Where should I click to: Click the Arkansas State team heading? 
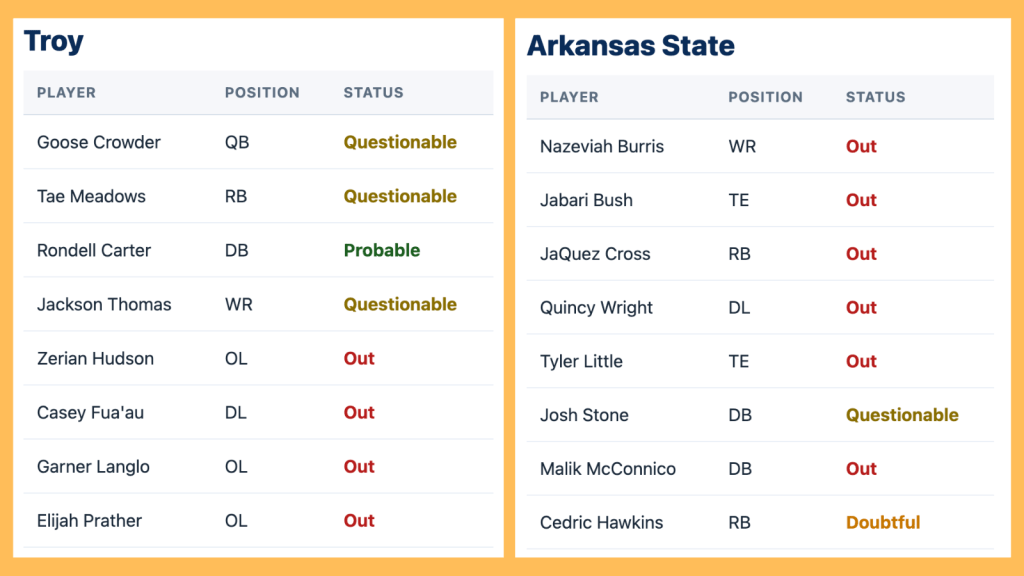(630, 46)
